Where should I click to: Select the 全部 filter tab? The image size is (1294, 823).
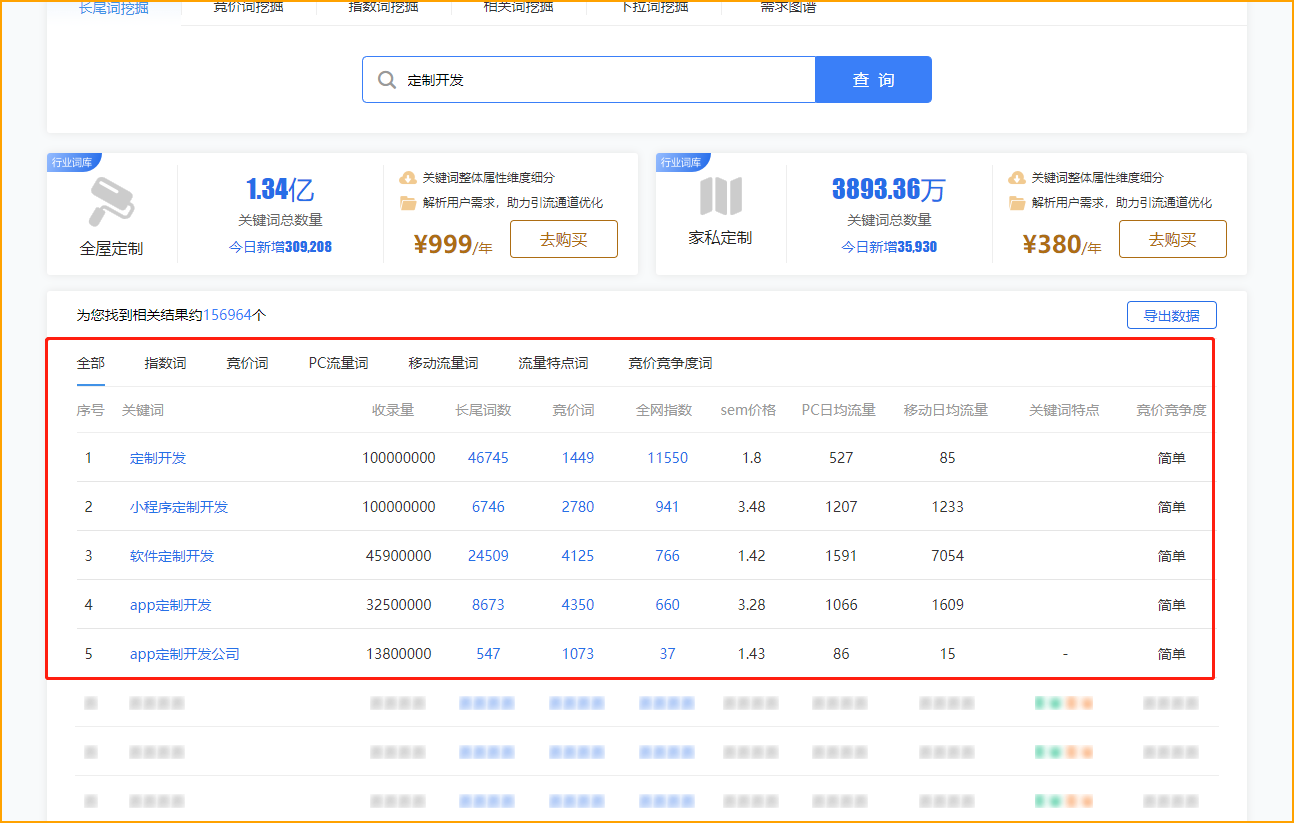pos(91,363)
